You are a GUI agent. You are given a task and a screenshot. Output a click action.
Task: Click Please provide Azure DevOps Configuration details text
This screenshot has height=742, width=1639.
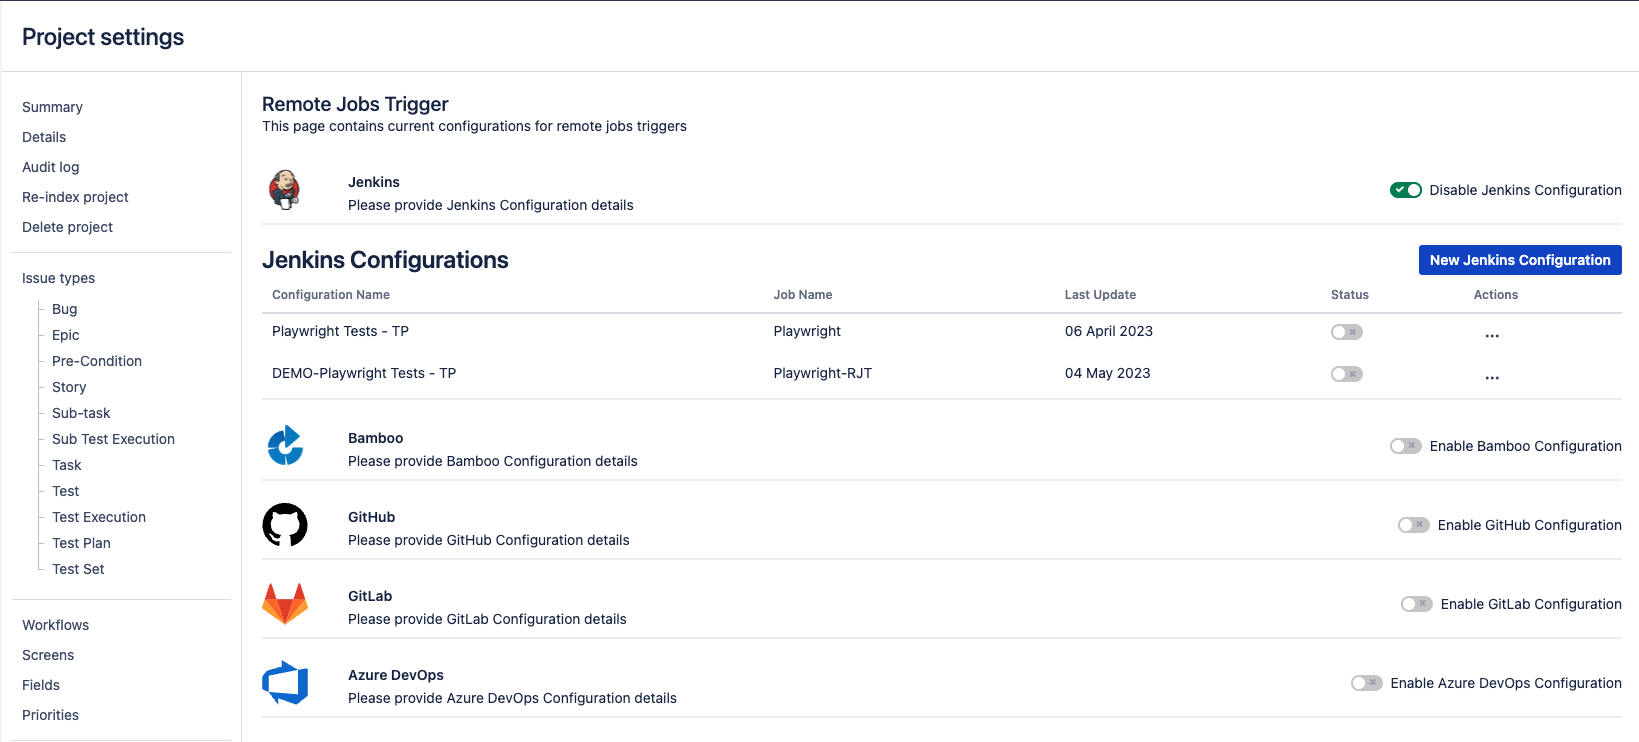(512, 698)
